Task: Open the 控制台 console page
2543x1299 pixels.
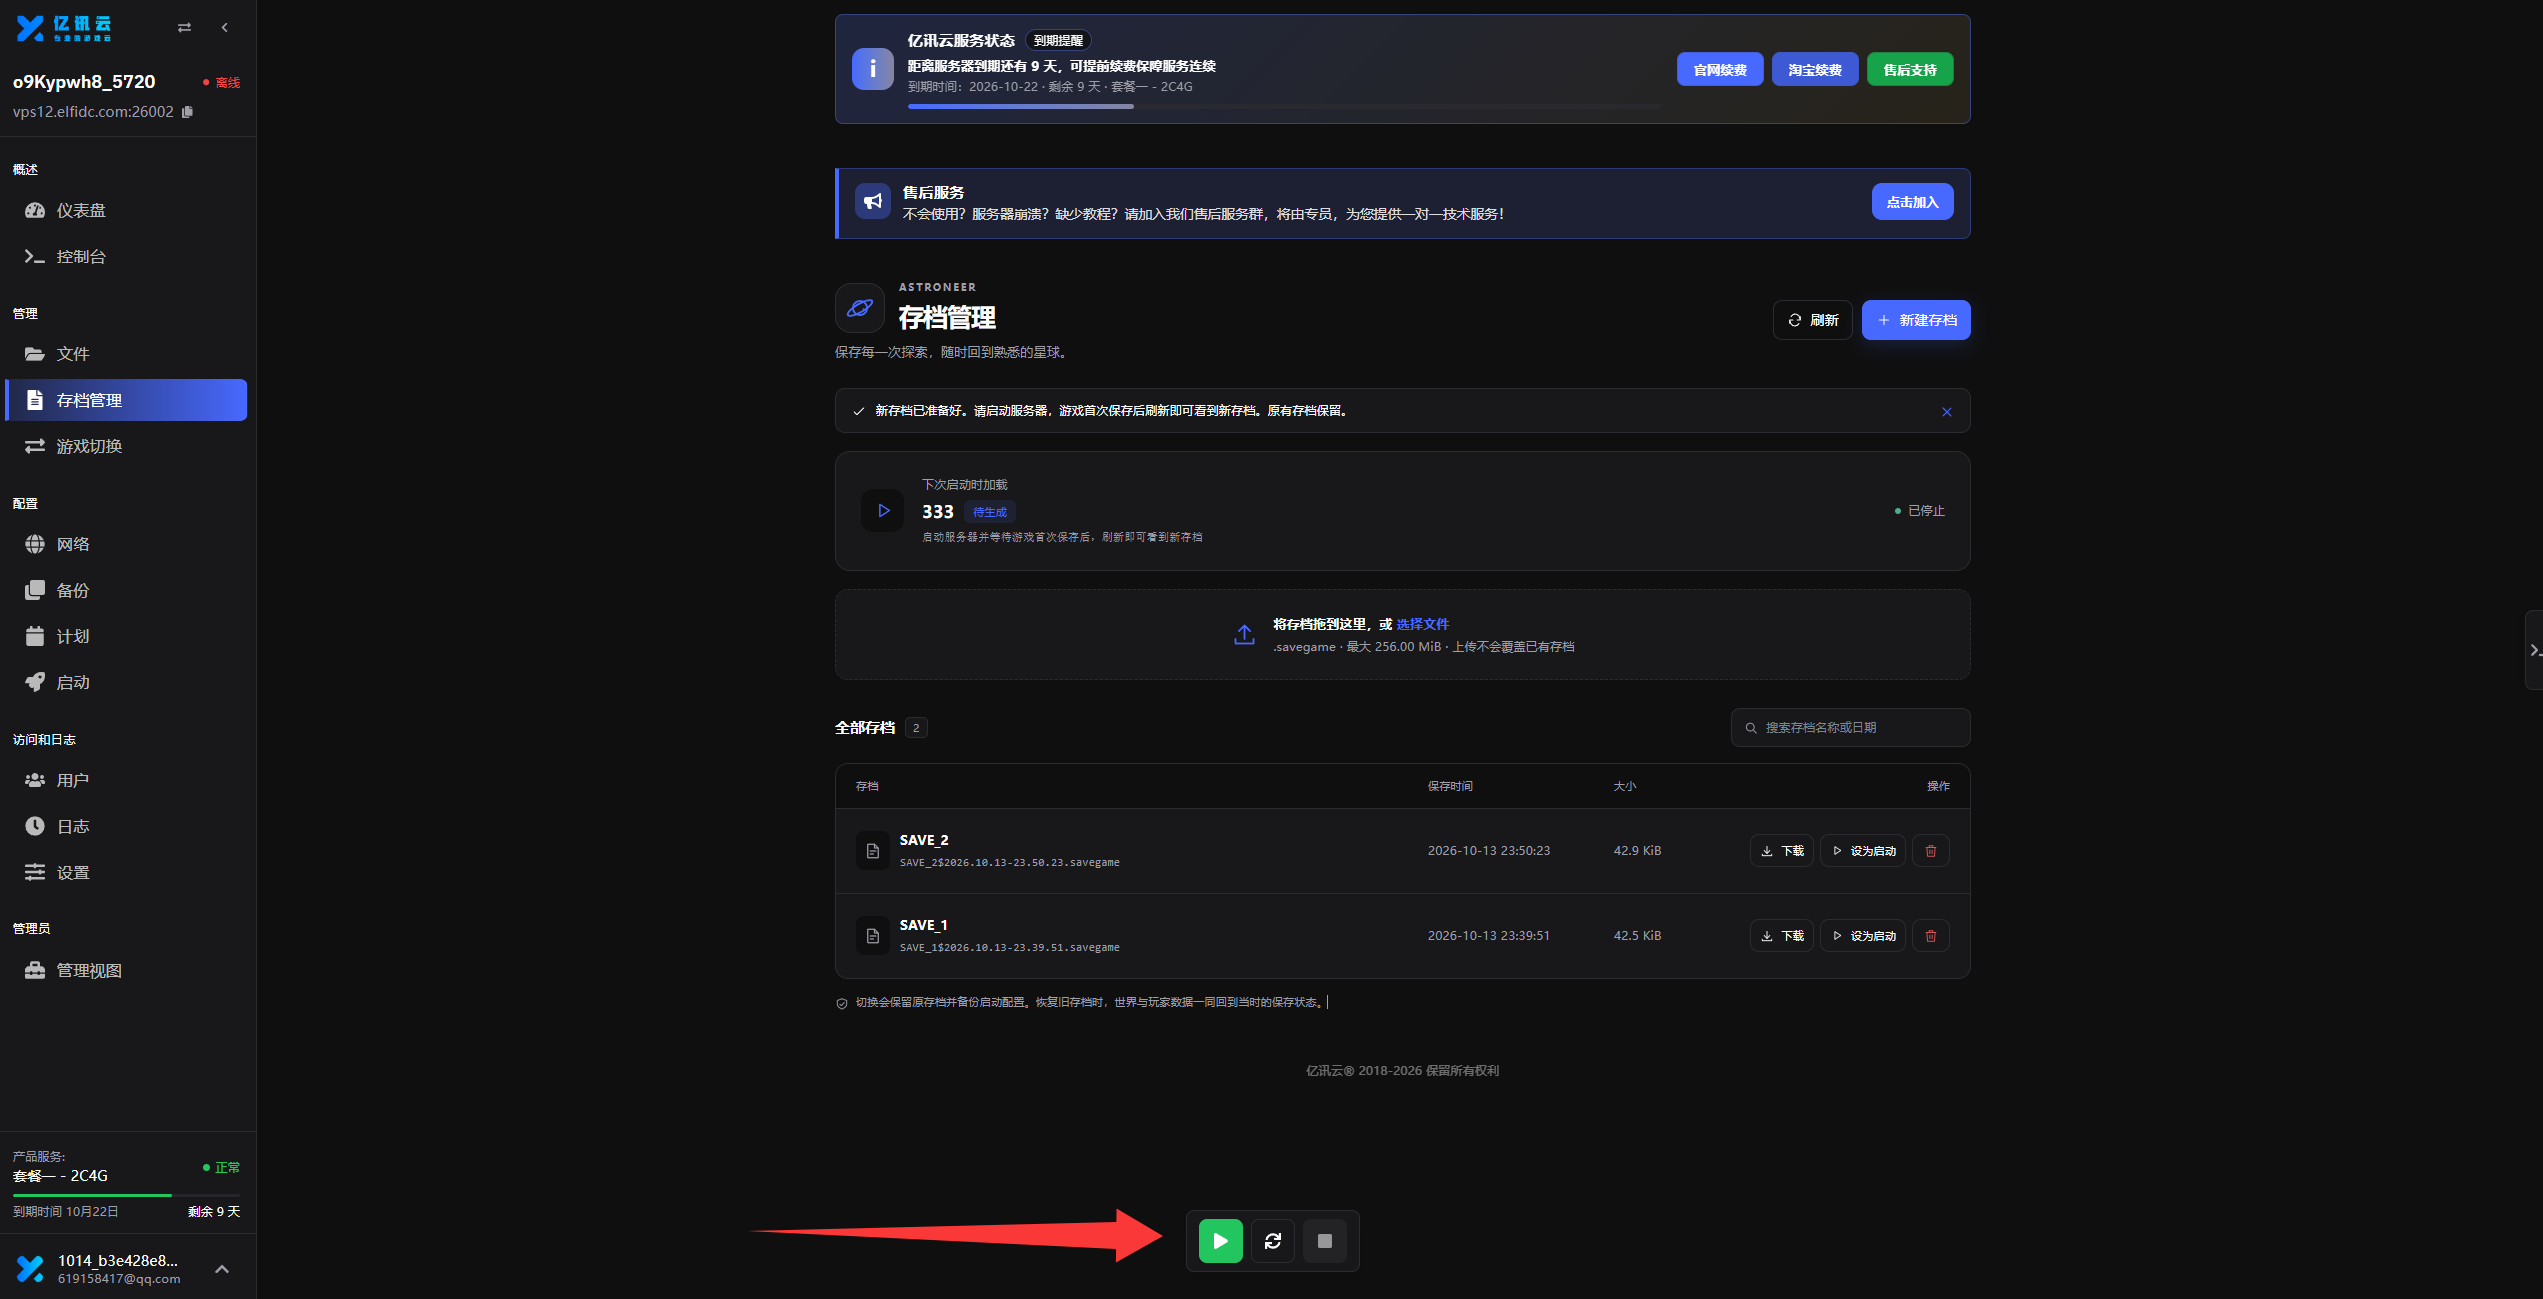Action: pyautogui.click(x=126, y=256)
